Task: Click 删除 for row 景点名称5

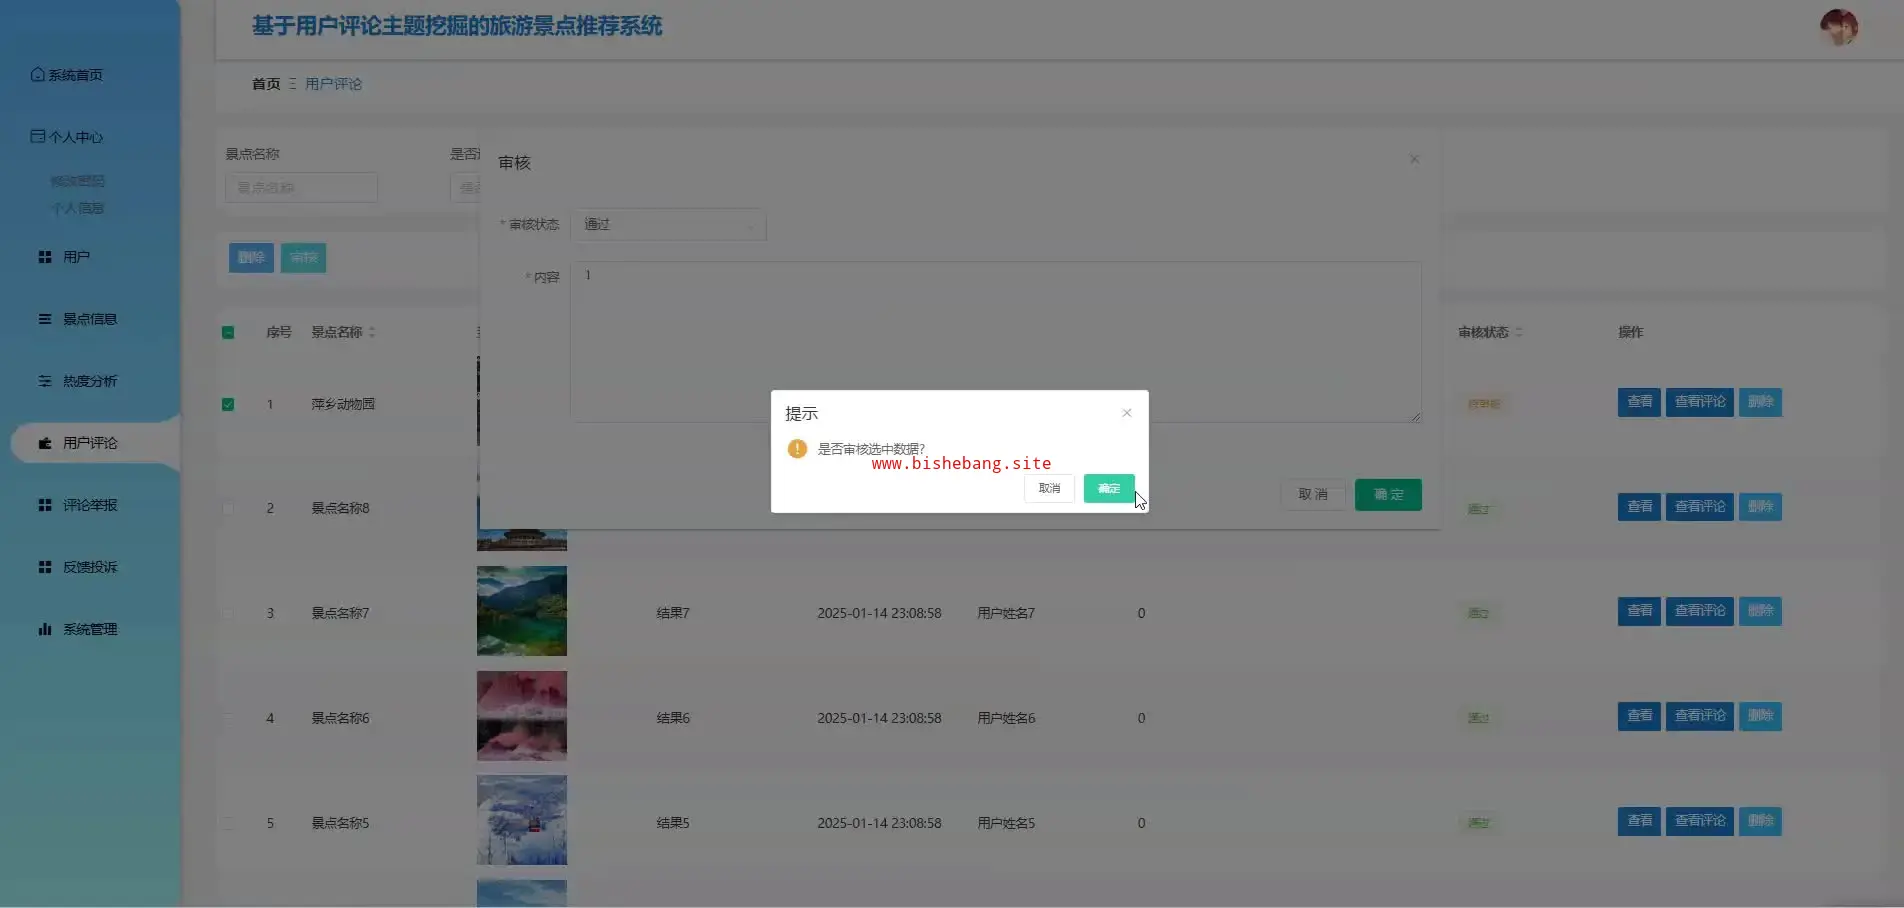Action: (x=1760, y=821)
